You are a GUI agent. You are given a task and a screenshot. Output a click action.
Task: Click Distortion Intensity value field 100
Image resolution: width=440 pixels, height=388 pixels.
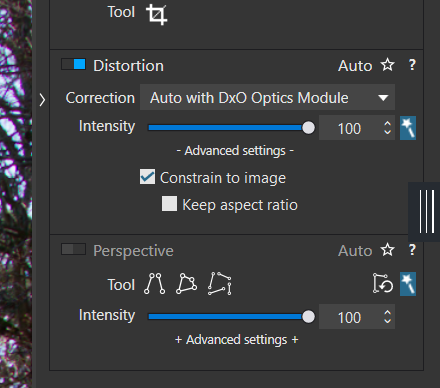tap(349, 128)
